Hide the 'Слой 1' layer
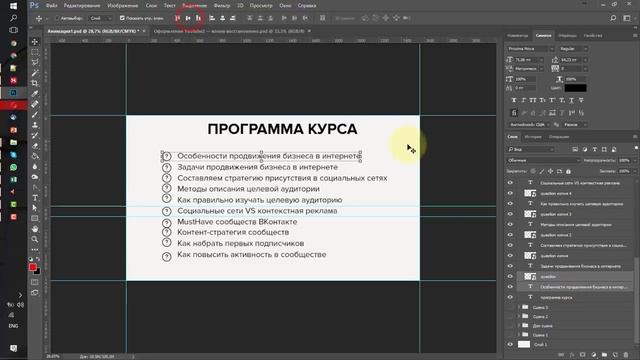The height and width of the screenshot is (360, 640). click(x=510, y=344)
